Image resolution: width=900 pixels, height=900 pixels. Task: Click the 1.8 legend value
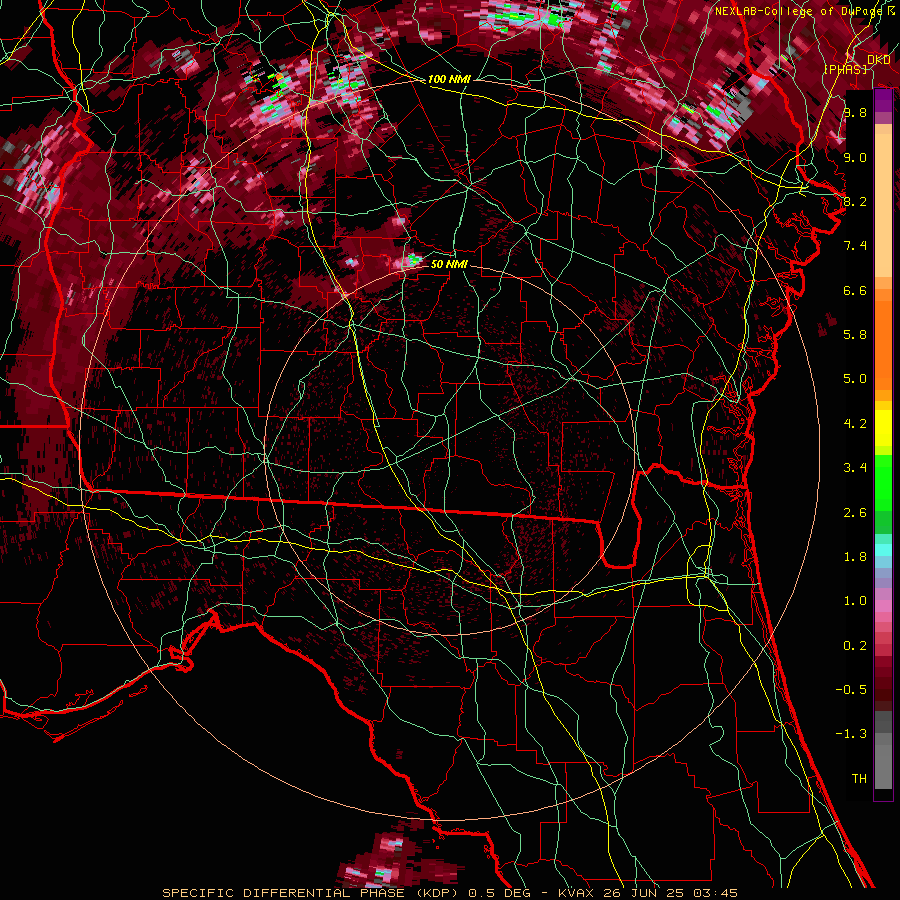[855, 557]
